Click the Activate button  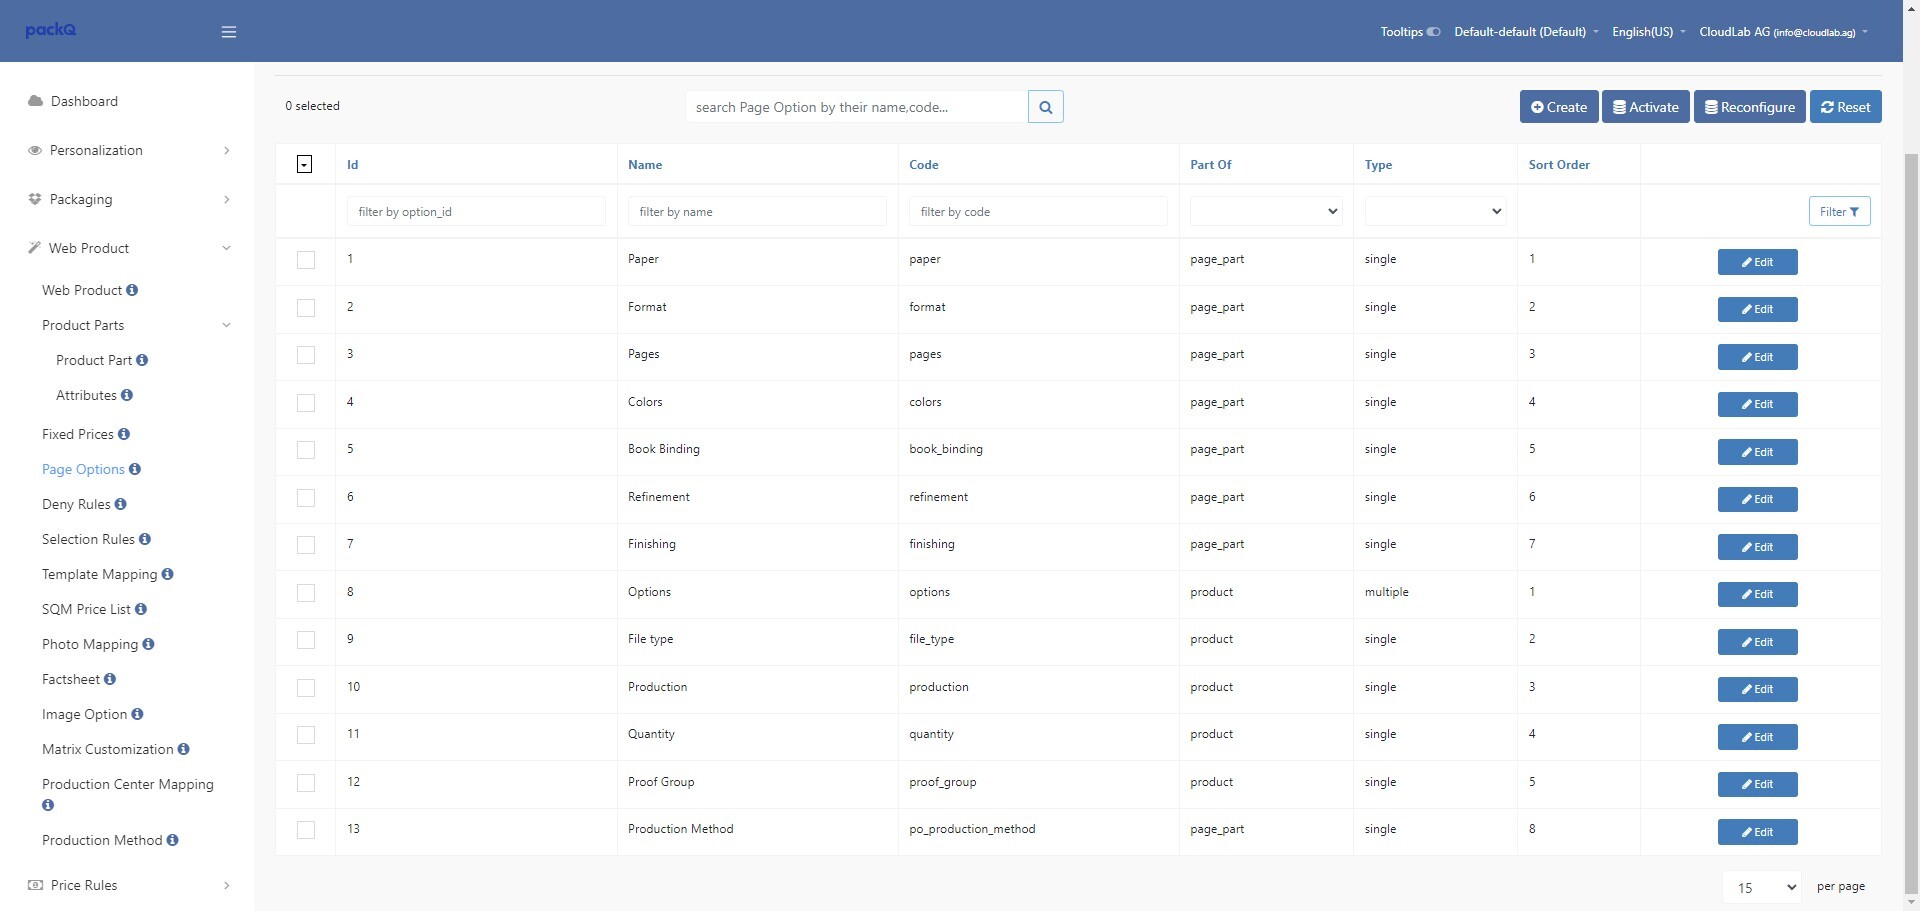point(1646,107)
